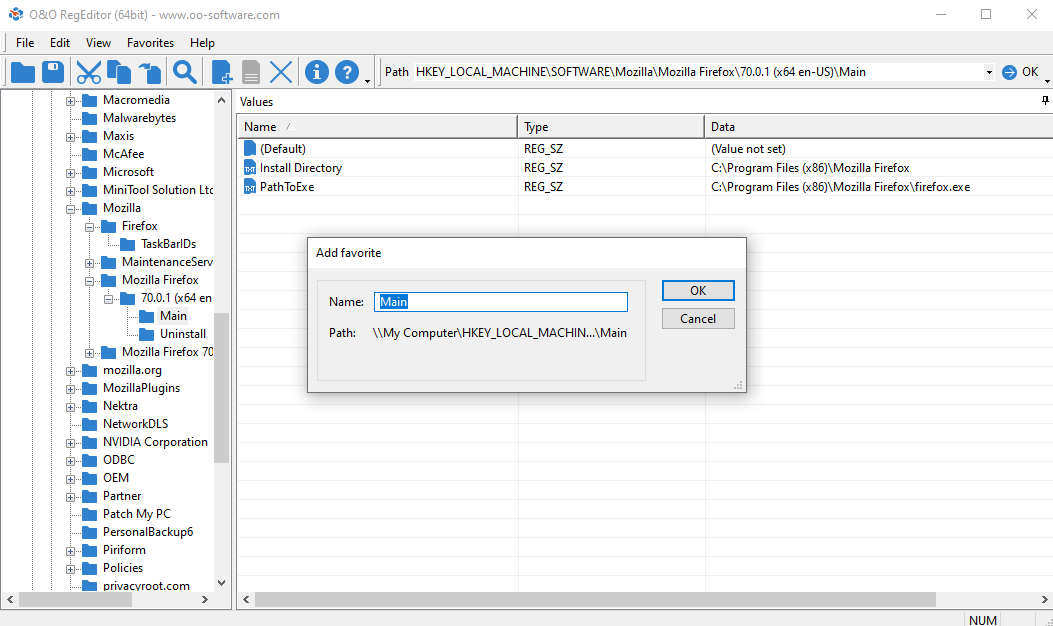Image resolution: width=1053 pixels, height=626 pixels.
Task: Select the PathToExe value
Action: click(645, 187)
